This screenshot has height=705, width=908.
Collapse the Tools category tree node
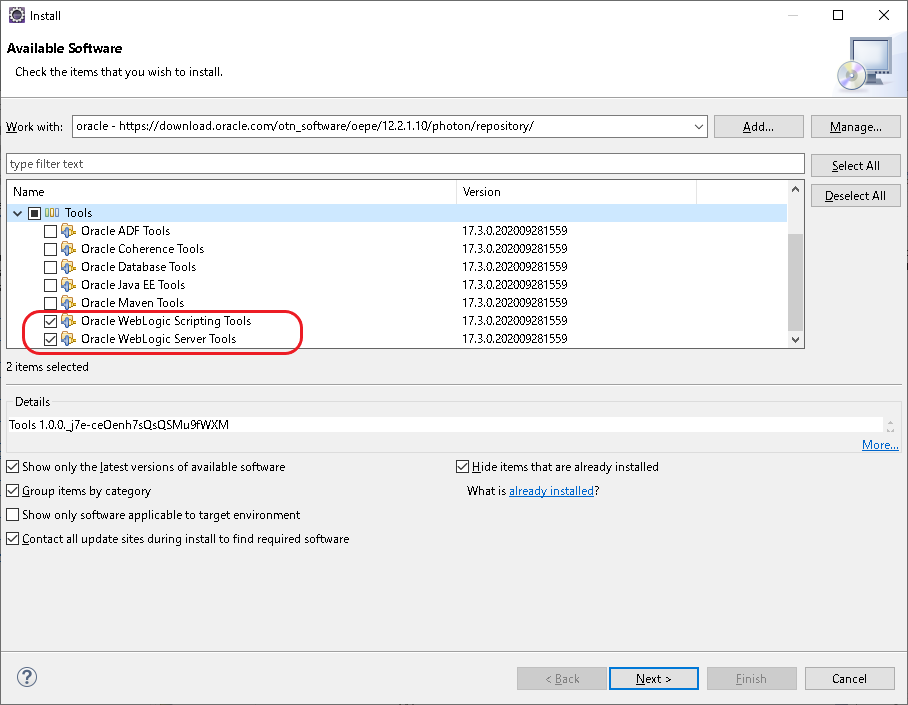pyautogui.click(x=17, y=213)
